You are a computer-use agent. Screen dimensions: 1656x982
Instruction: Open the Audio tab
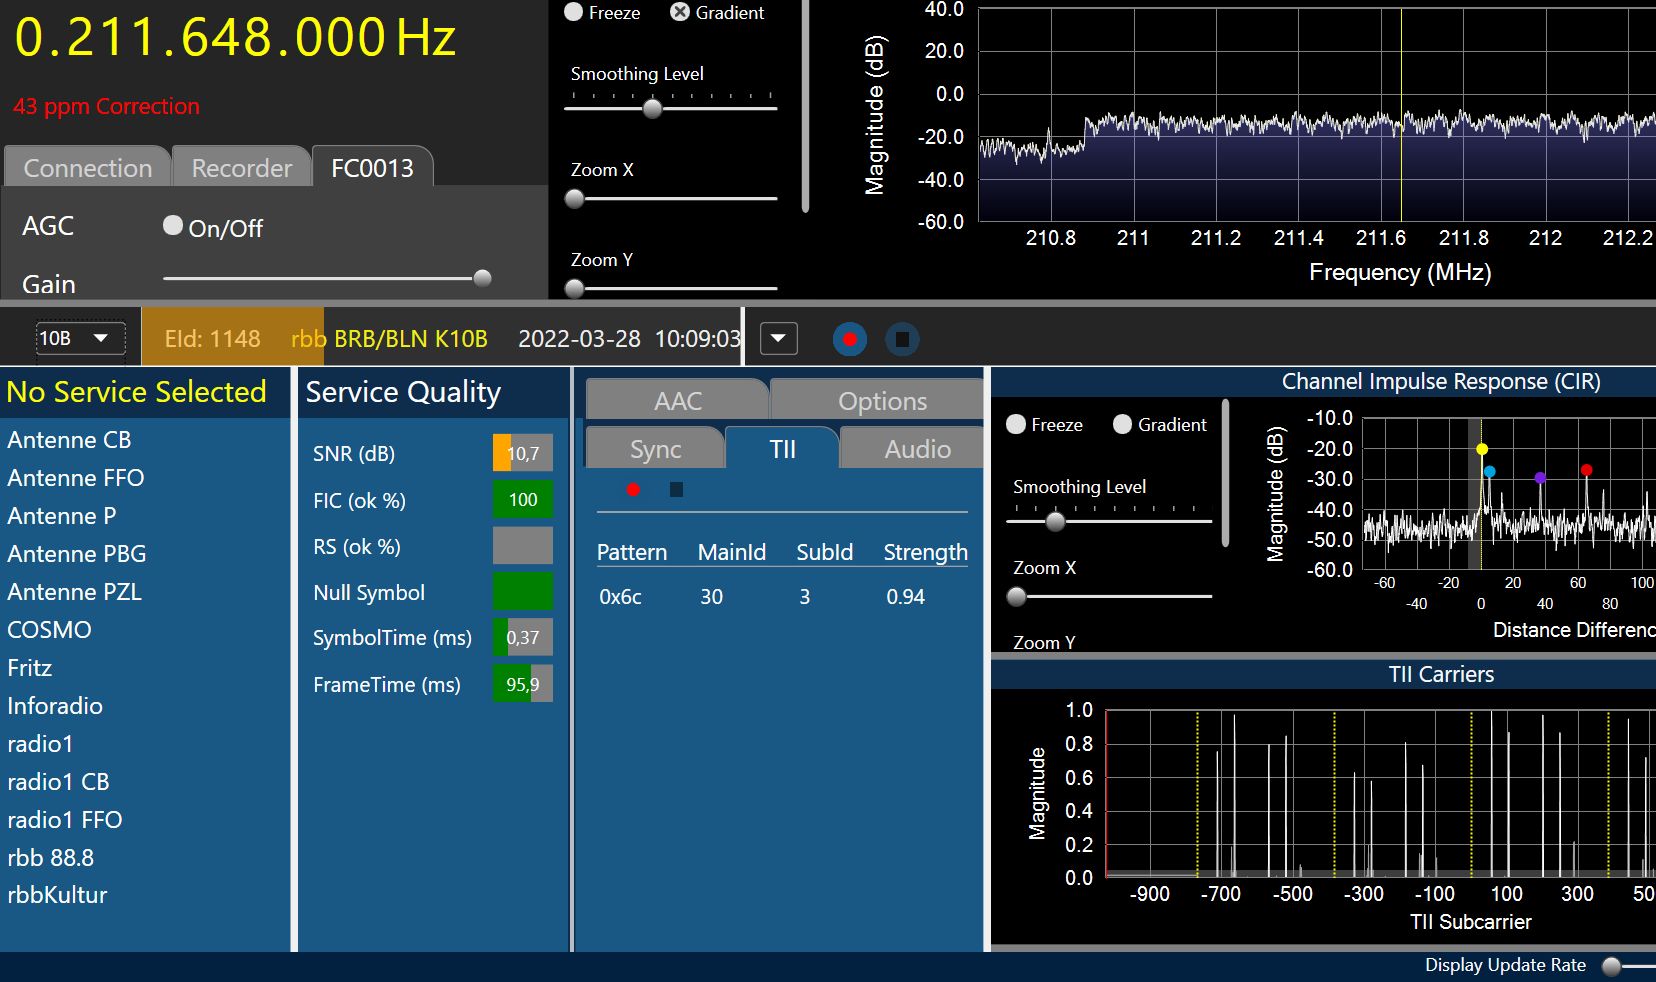(x=916, y=449)
